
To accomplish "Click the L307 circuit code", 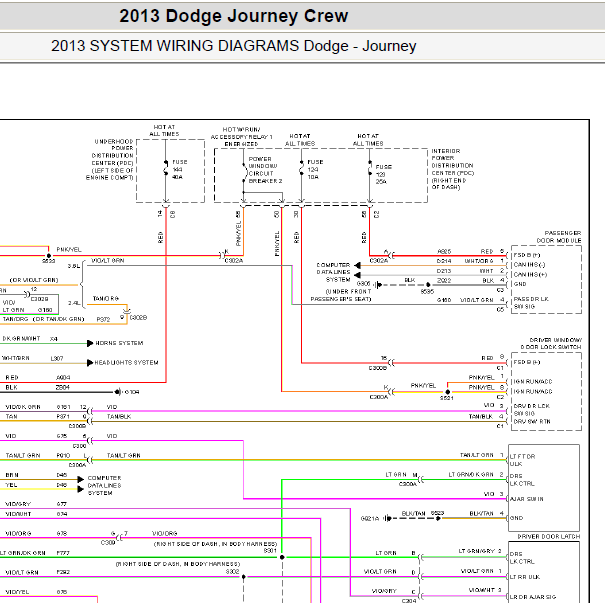I will point(57,358).
